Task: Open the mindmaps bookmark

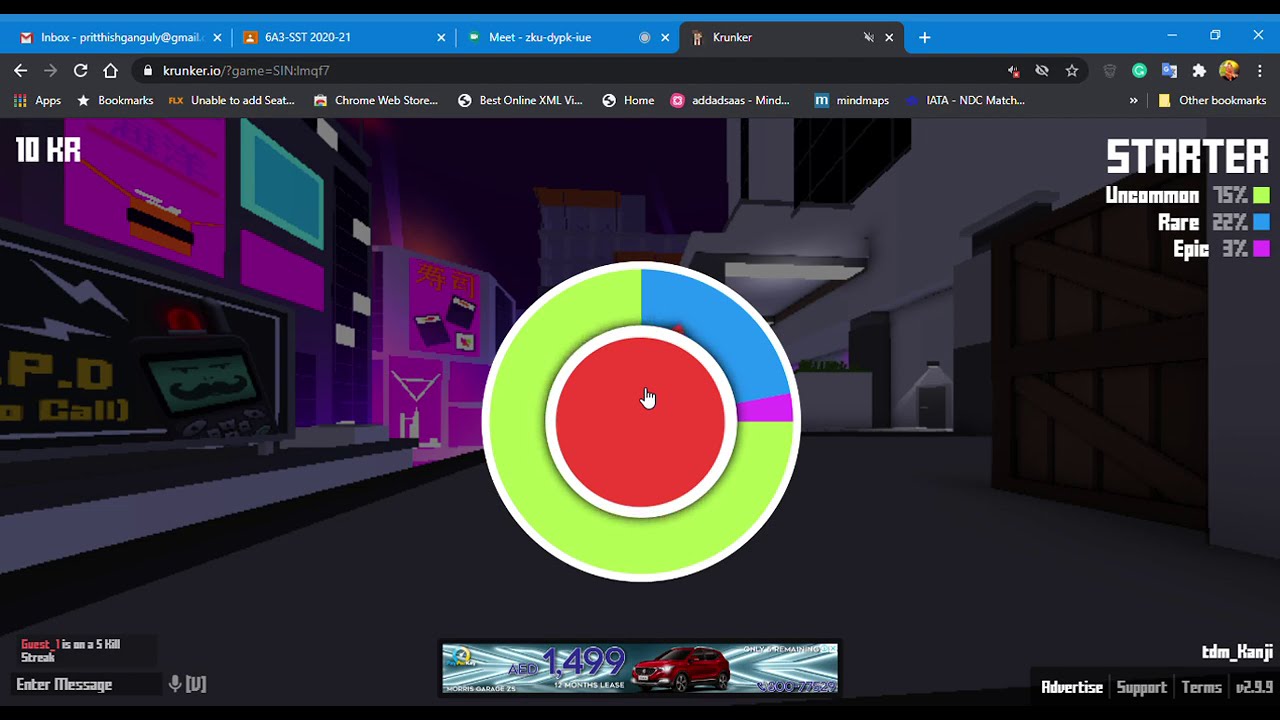Action: 852,100
